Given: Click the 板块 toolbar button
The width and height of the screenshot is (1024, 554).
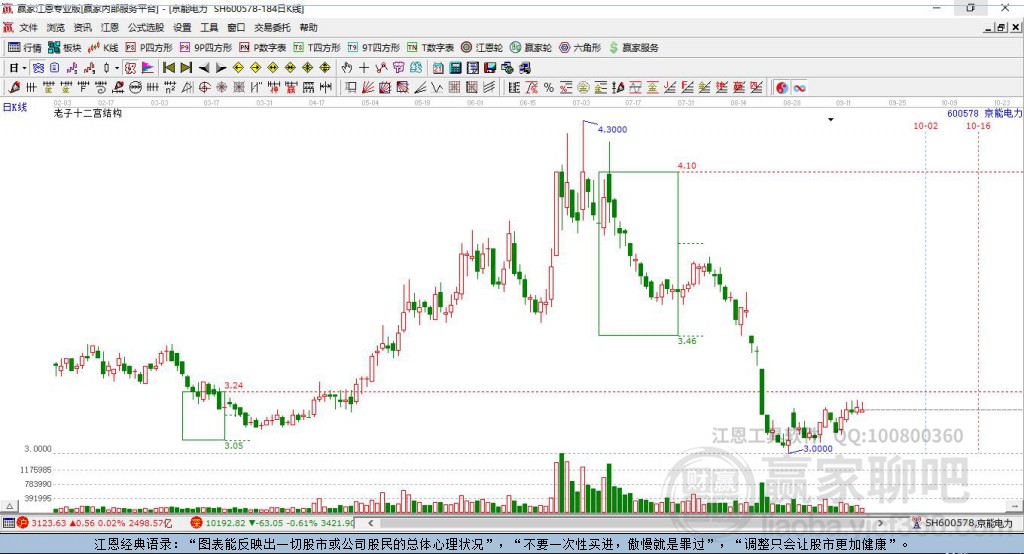Looking at the screenshot, I should click(x=64, y=48).
